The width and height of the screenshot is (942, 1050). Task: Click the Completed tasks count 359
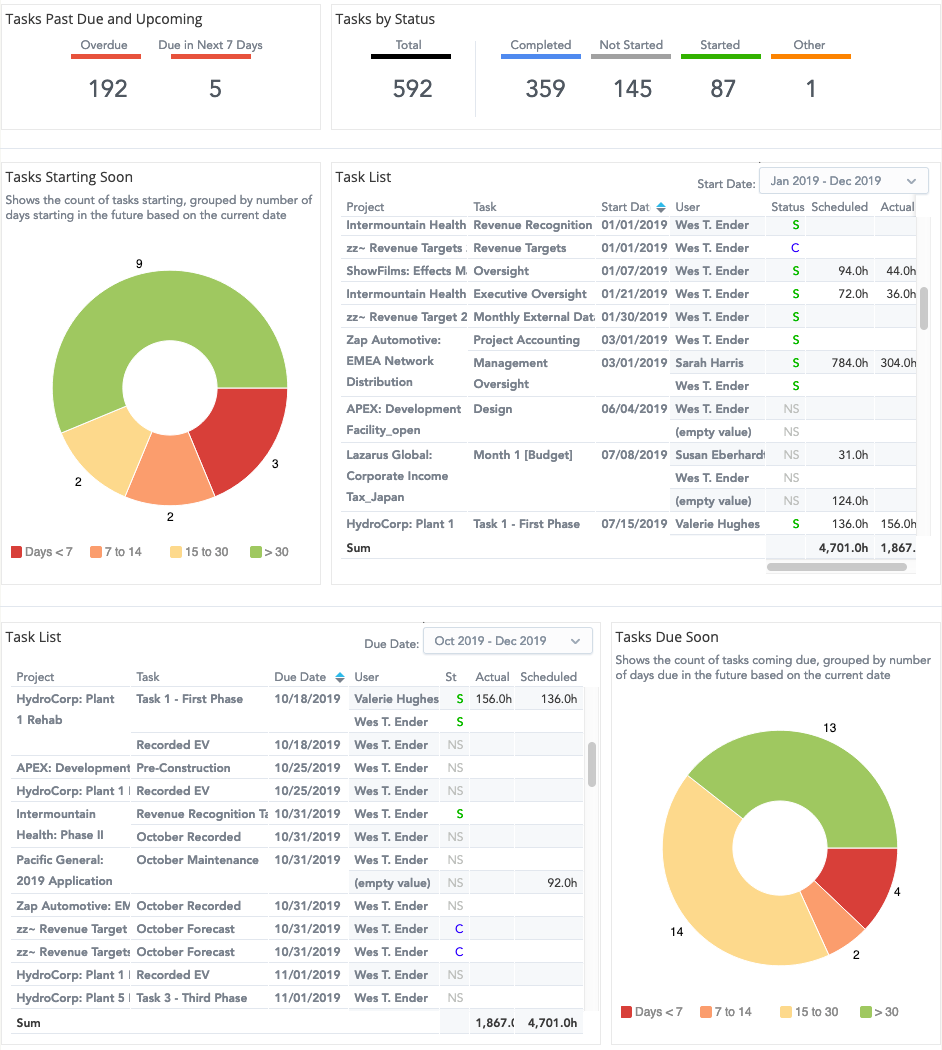[x=545, y=88]
